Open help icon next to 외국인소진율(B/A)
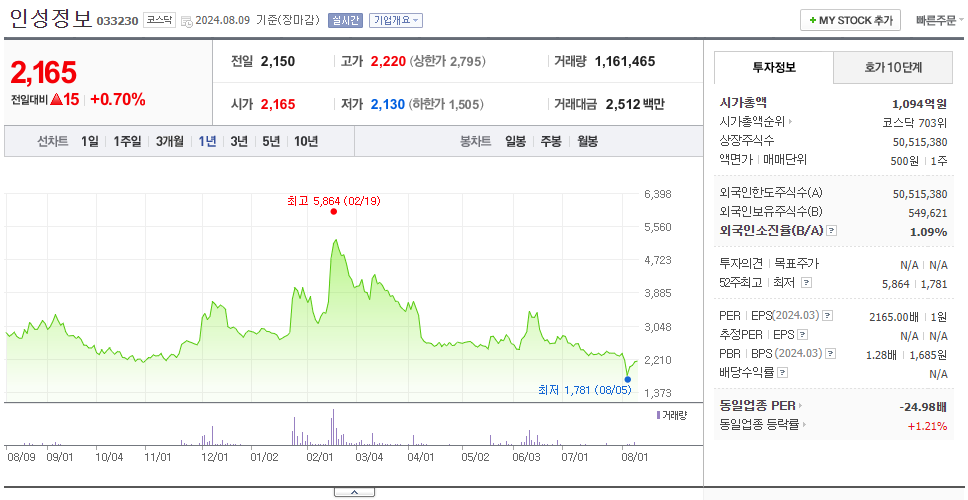Image resolution: width=968 pixels, height=500 pixels. click(832, 230)
